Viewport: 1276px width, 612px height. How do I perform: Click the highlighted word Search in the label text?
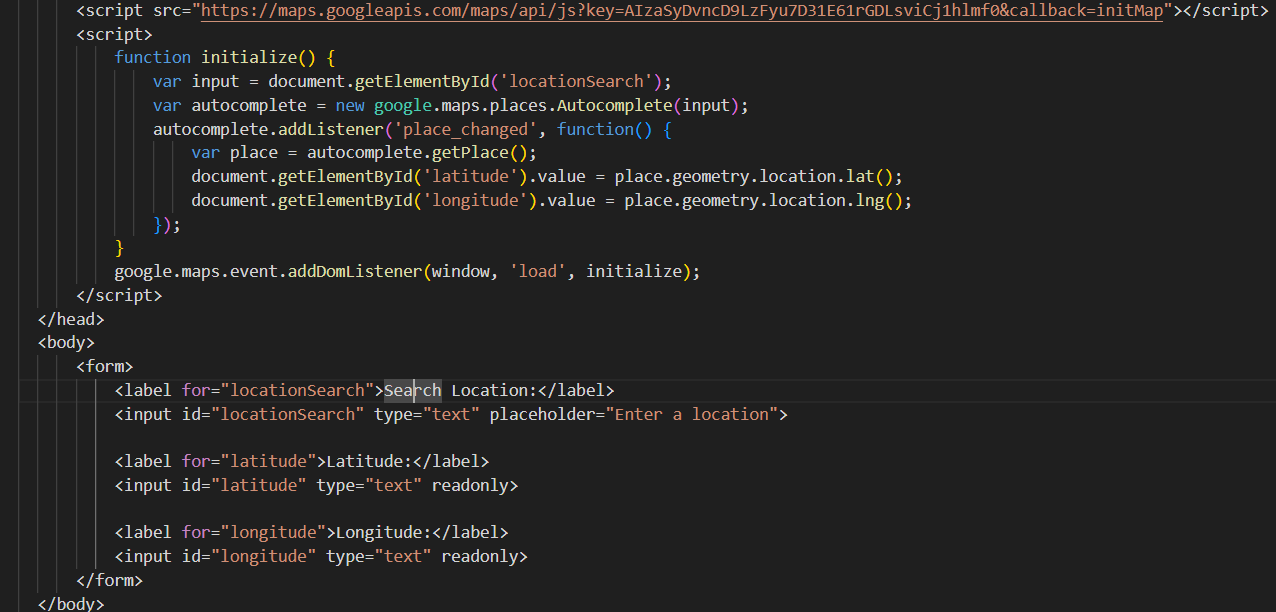tap(412, 390)
